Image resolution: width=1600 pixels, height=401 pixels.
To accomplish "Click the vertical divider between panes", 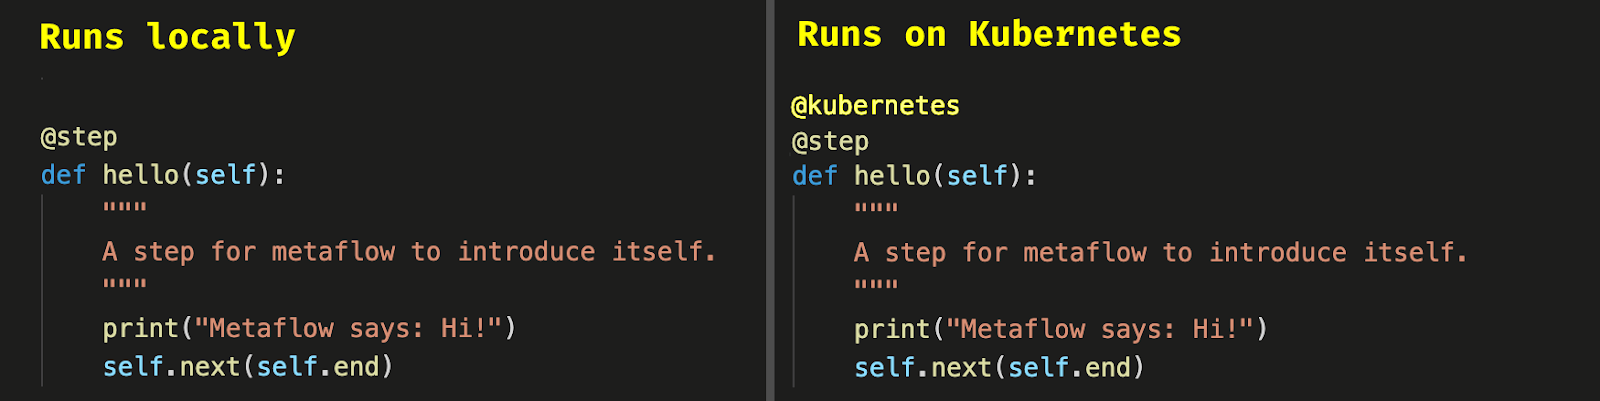I will 770,200.
